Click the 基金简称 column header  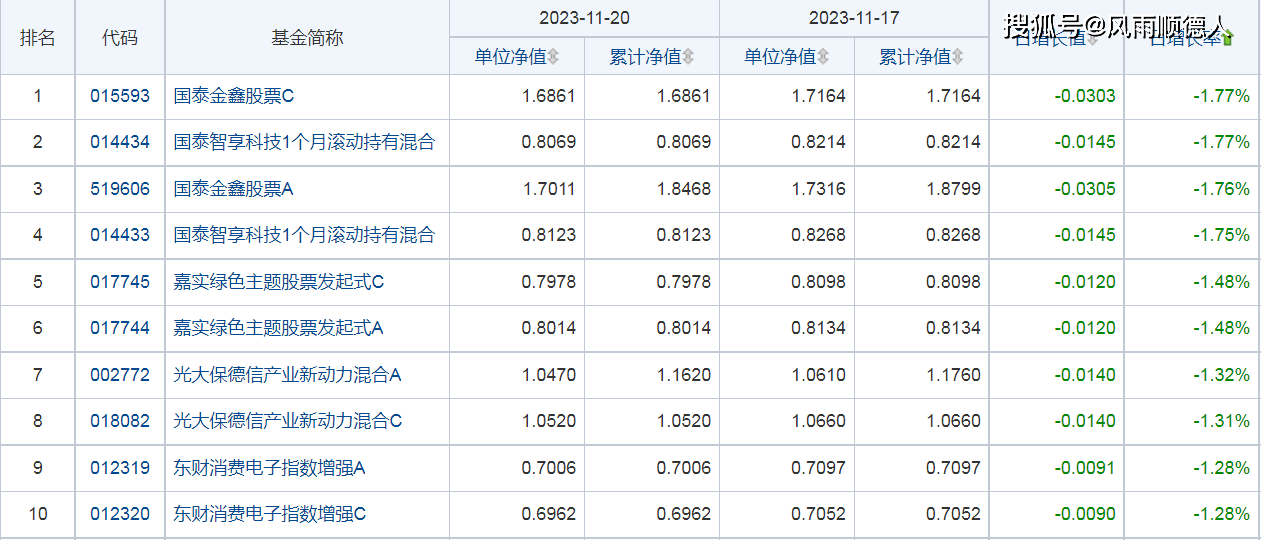[307, 38]
